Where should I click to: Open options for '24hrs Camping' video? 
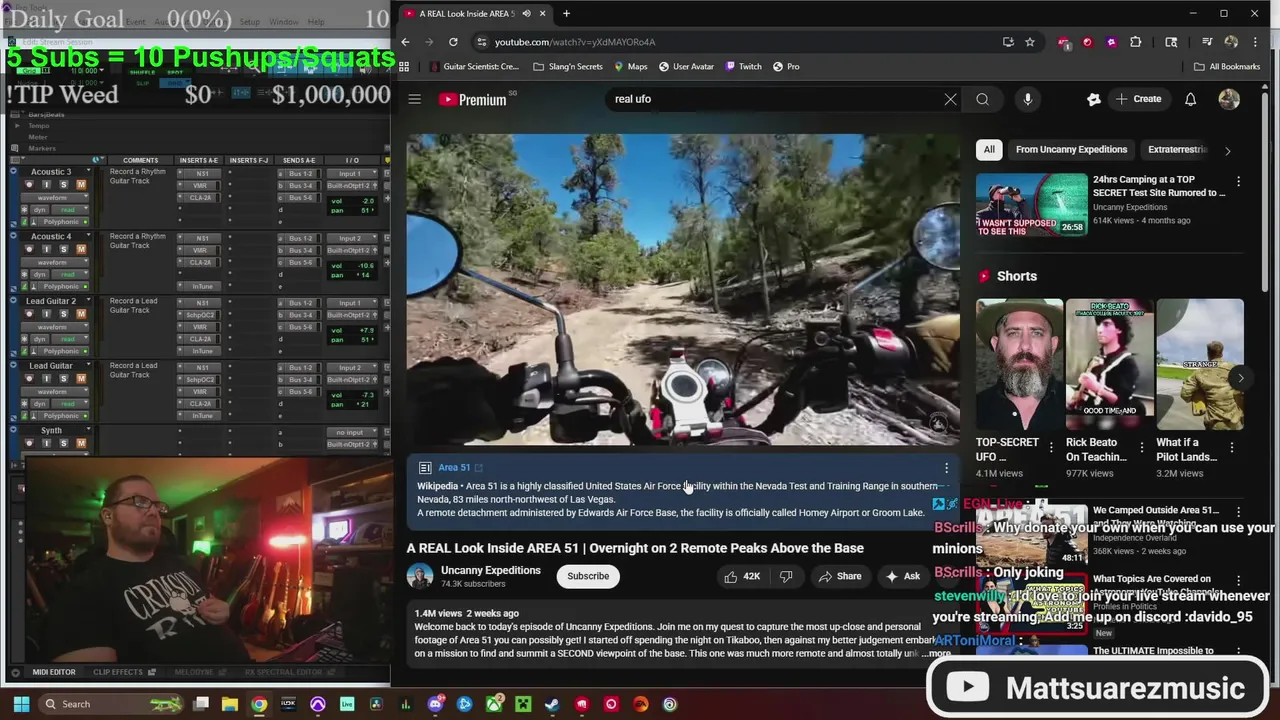pos(1238,181)
